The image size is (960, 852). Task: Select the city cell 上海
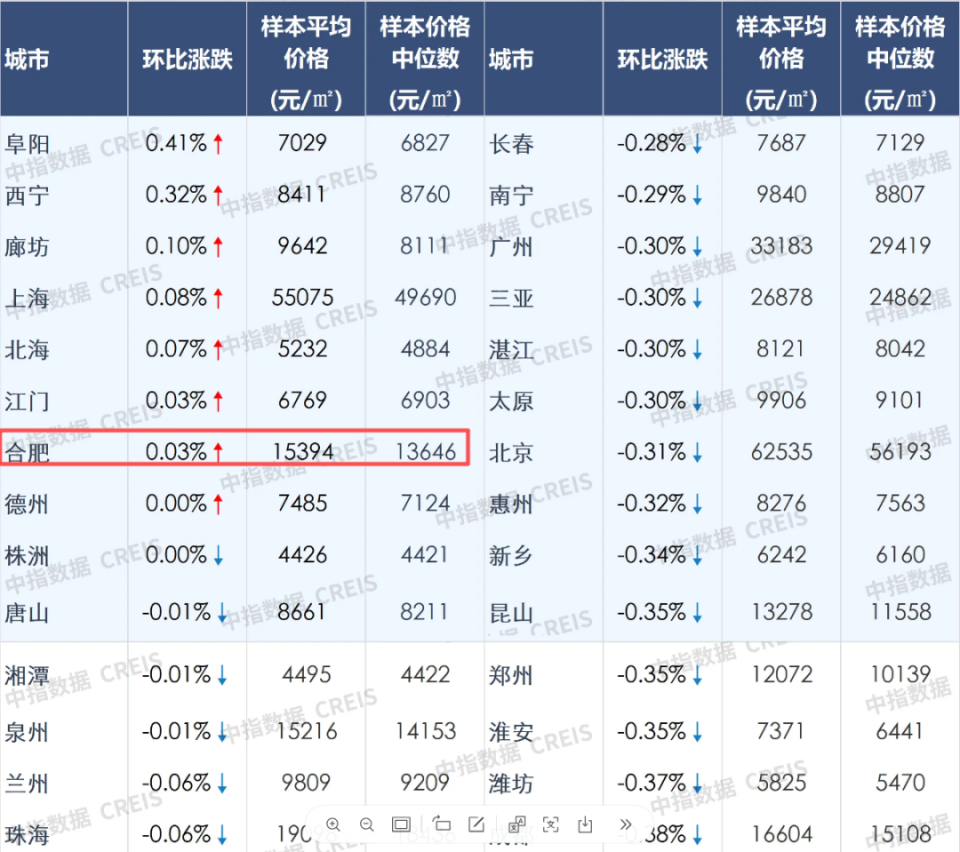(27, 299)
